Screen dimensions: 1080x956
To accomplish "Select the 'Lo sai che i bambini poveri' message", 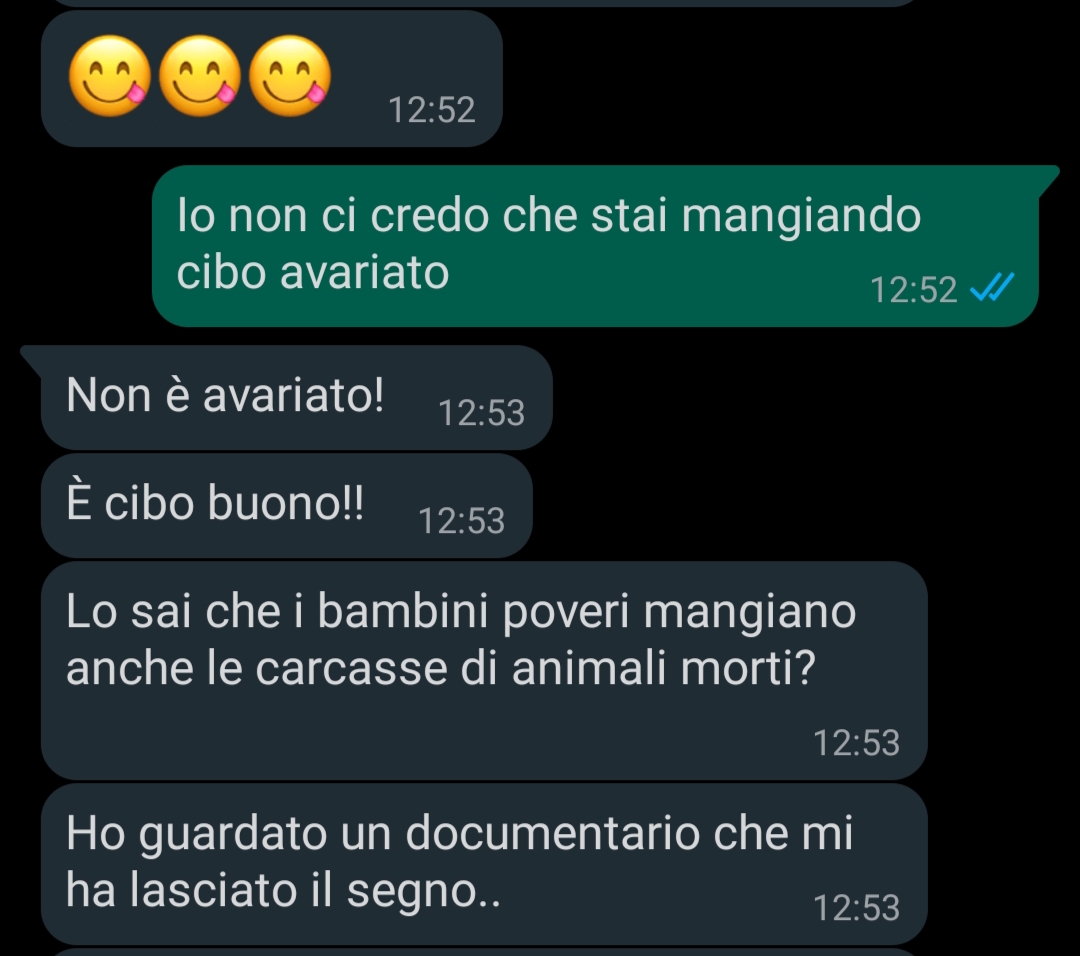I will (x=484, y=670).
